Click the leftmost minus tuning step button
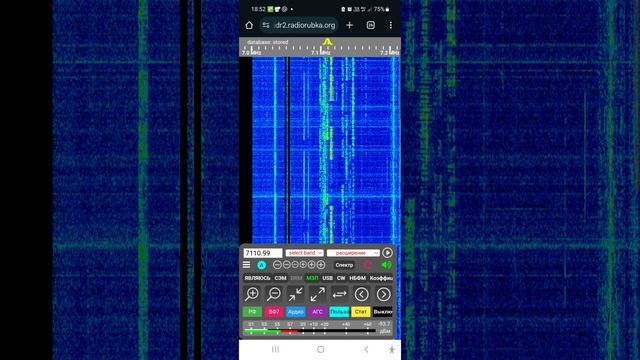 point(277,265)
